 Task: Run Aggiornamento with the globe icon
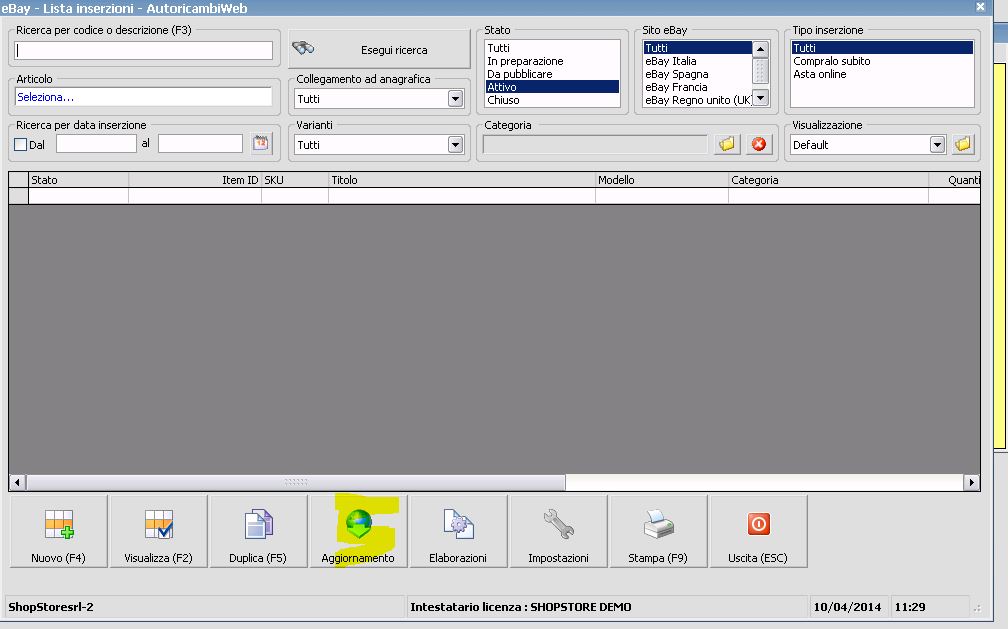[x=358, y=531]
